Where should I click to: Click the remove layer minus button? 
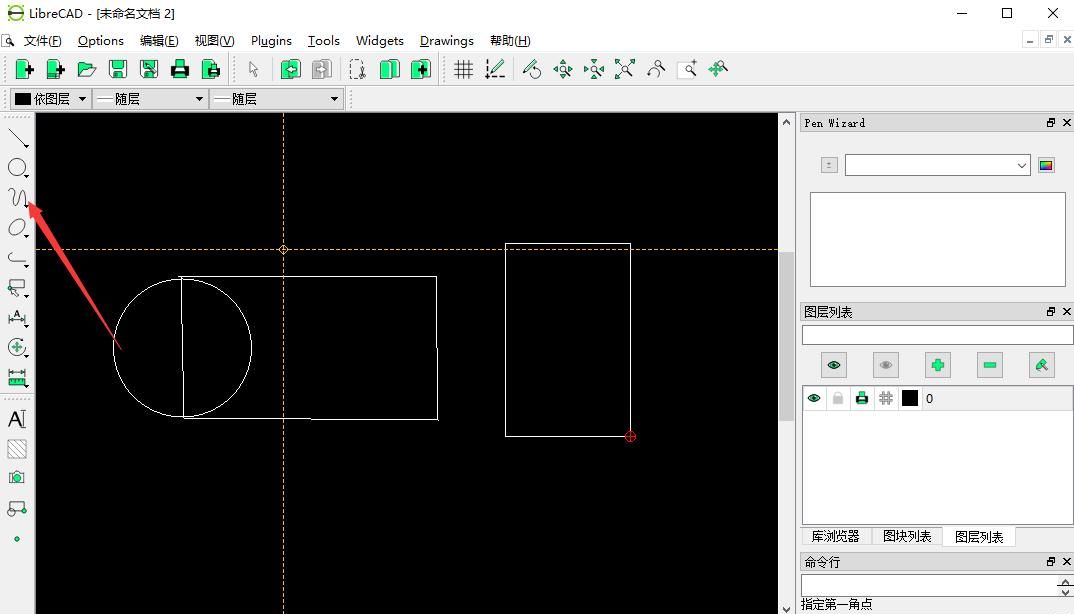coord(989,365)
